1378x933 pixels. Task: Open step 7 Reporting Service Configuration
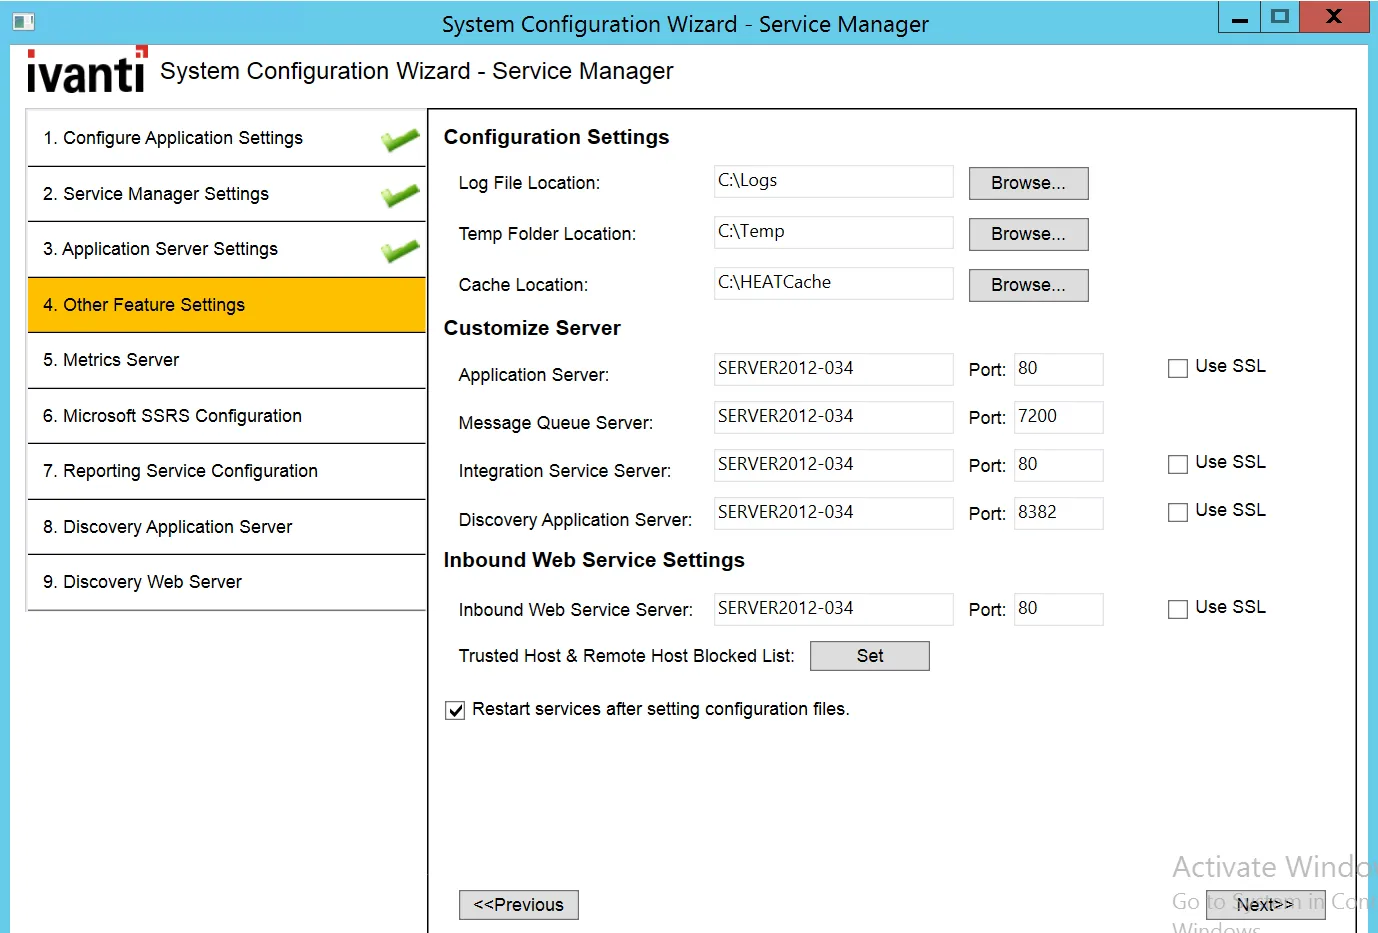227,471
